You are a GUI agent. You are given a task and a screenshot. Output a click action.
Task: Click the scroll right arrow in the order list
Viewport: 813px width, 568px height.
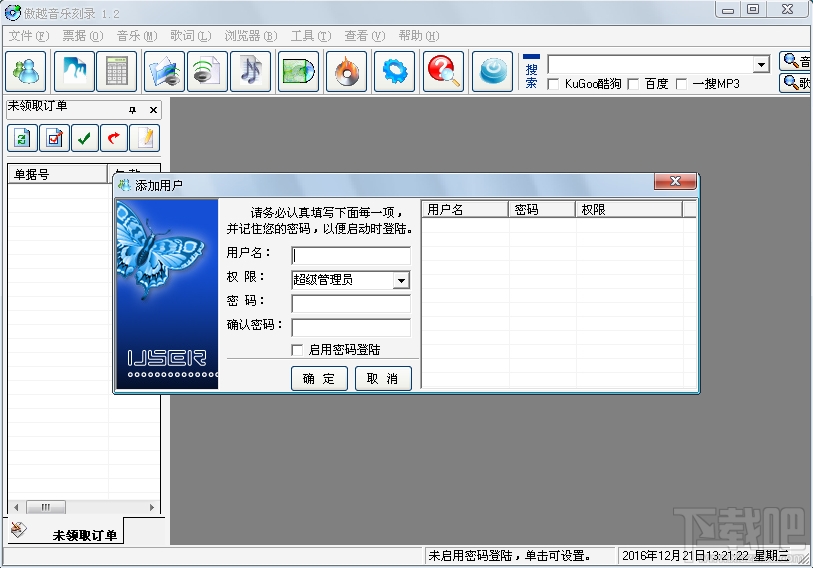pos(151,507)
